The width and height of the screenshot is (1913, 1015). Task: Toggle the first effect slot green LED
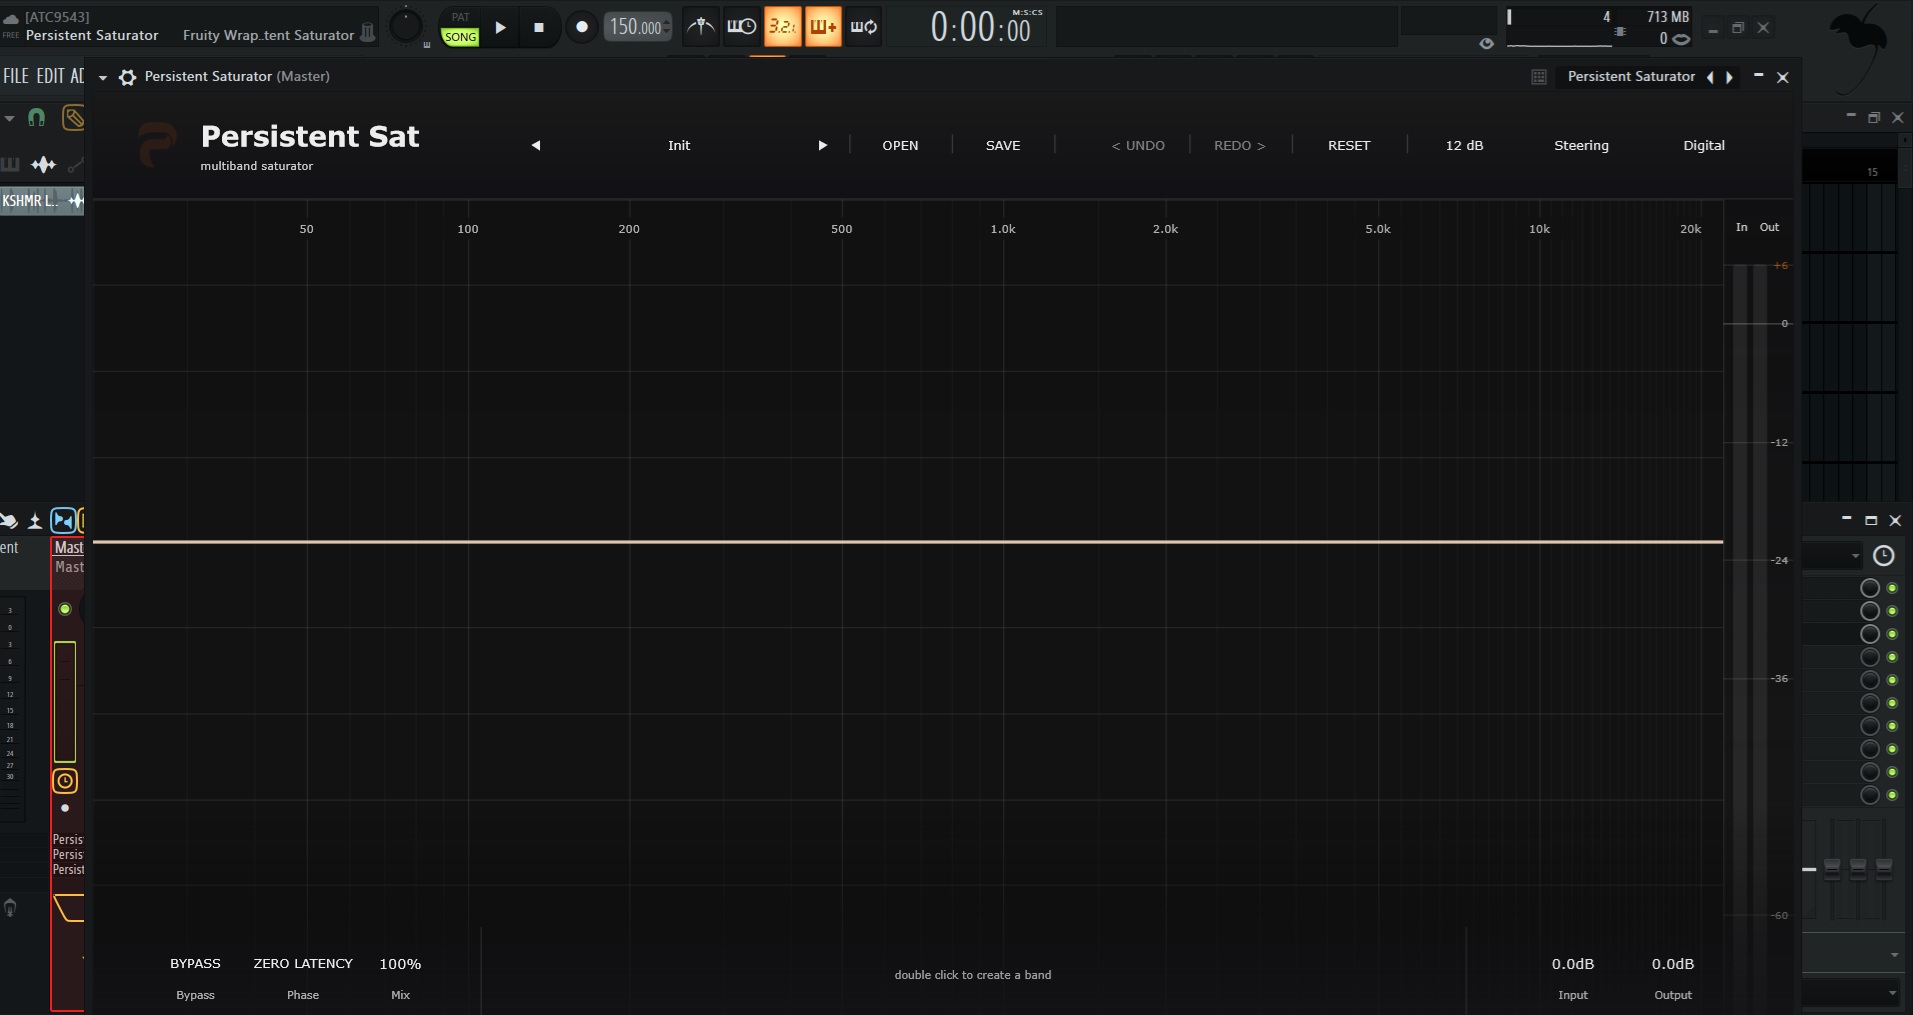pyautogui.click(x=1892, y=588)
